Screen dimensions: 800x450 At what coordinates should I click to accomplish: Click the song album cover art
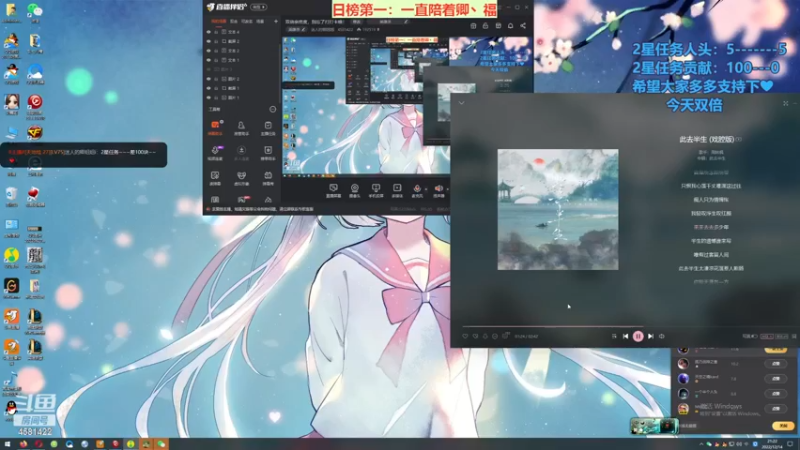[x=558, y=209]
